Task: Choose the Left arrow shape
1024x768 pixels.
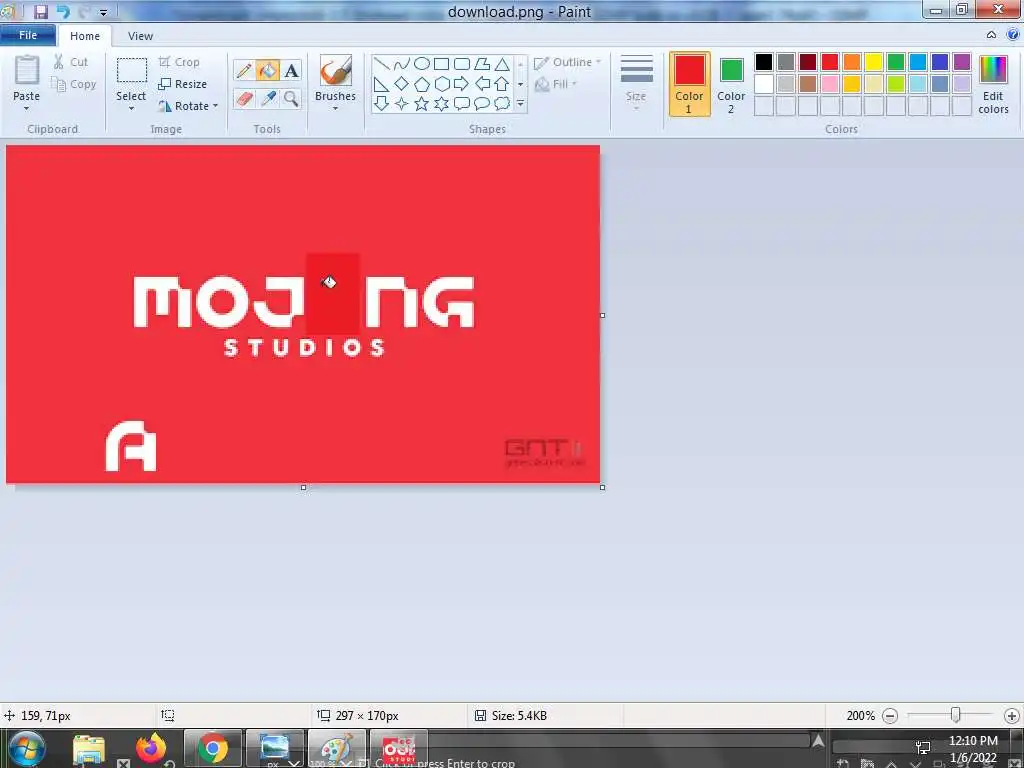Action: point(482,84)
